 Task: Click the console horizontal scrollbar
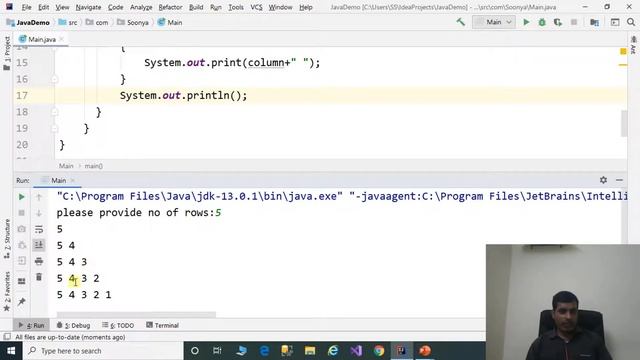(x=136, y=314)
